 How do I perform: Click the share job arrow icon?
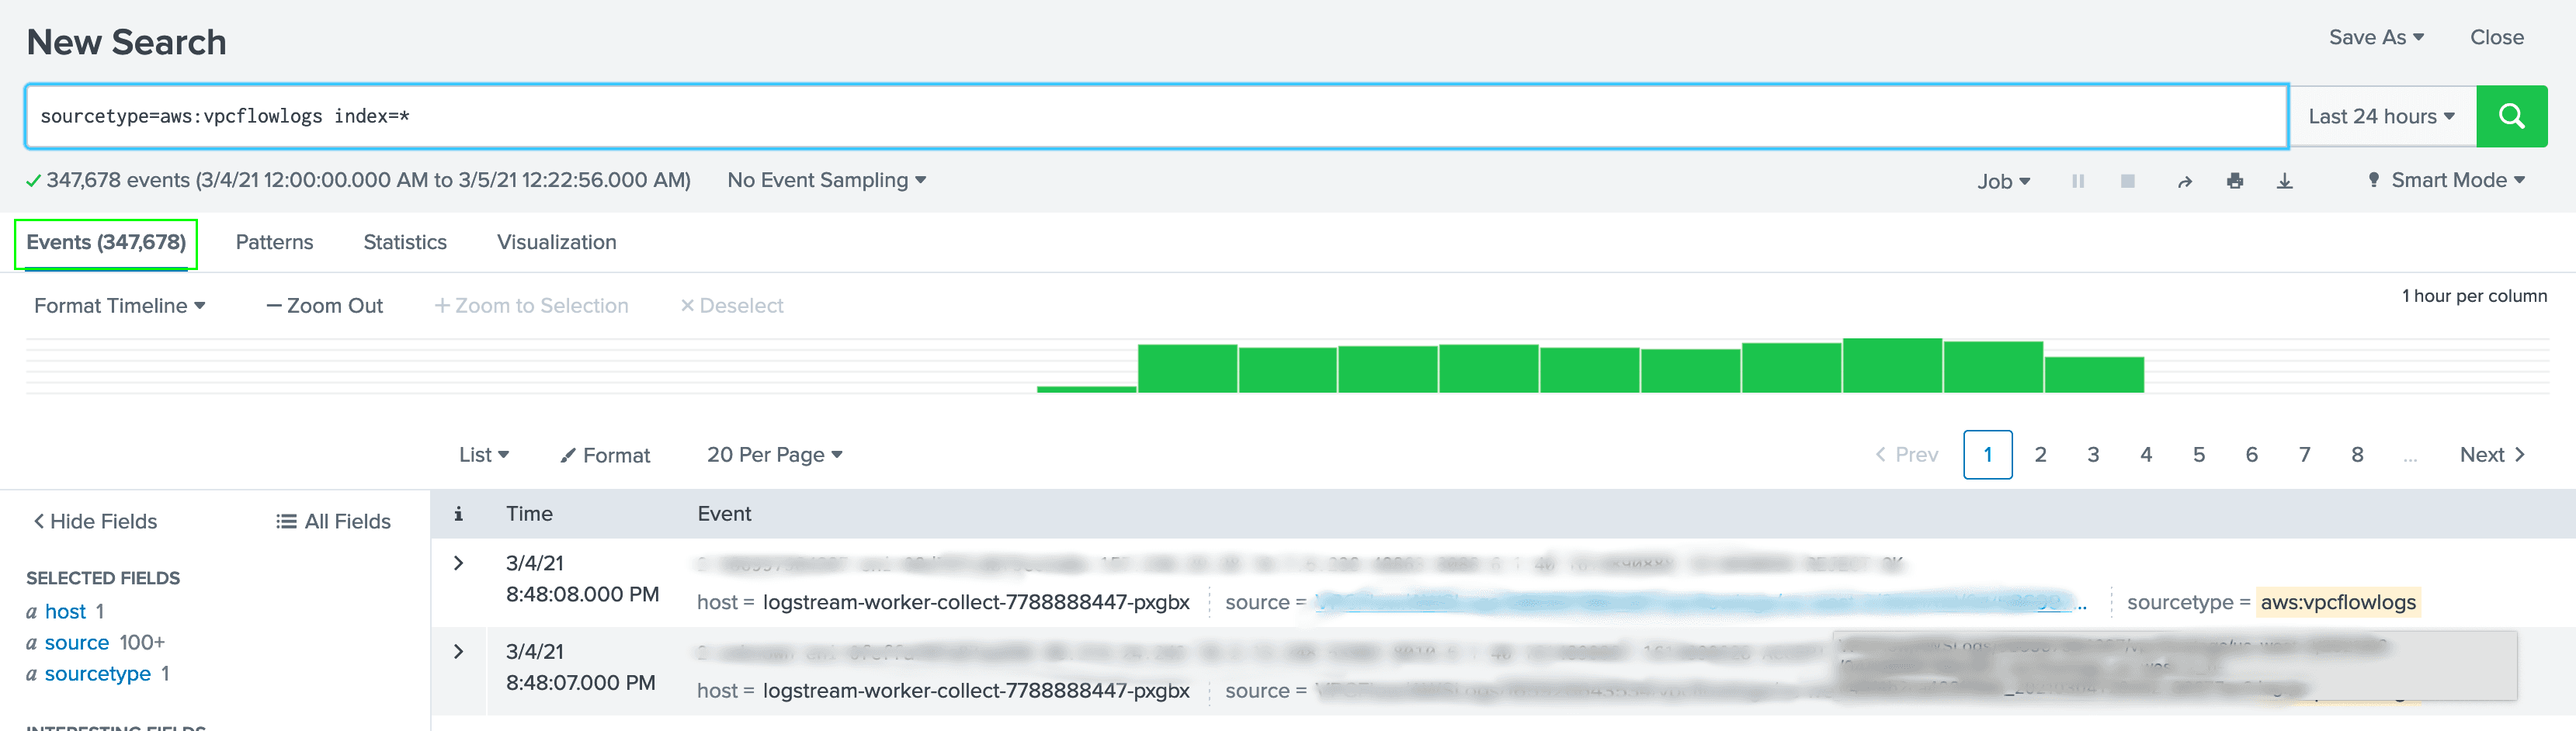[2184, 181]
